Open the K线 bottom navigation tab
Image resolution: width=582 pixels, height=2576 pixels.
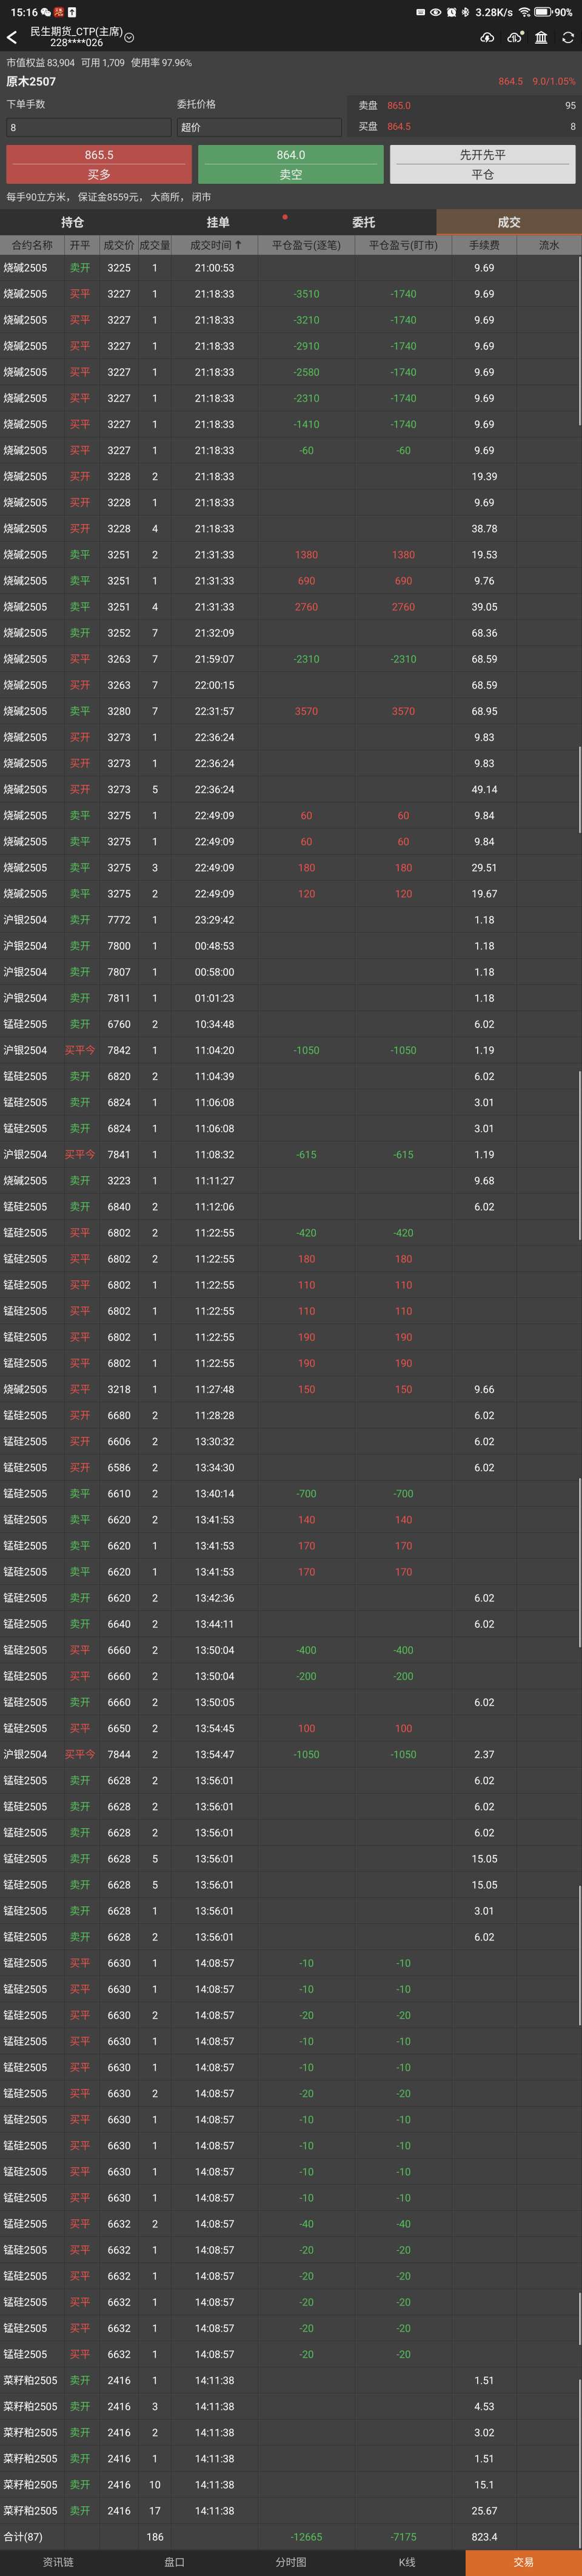coord(407,2562)
